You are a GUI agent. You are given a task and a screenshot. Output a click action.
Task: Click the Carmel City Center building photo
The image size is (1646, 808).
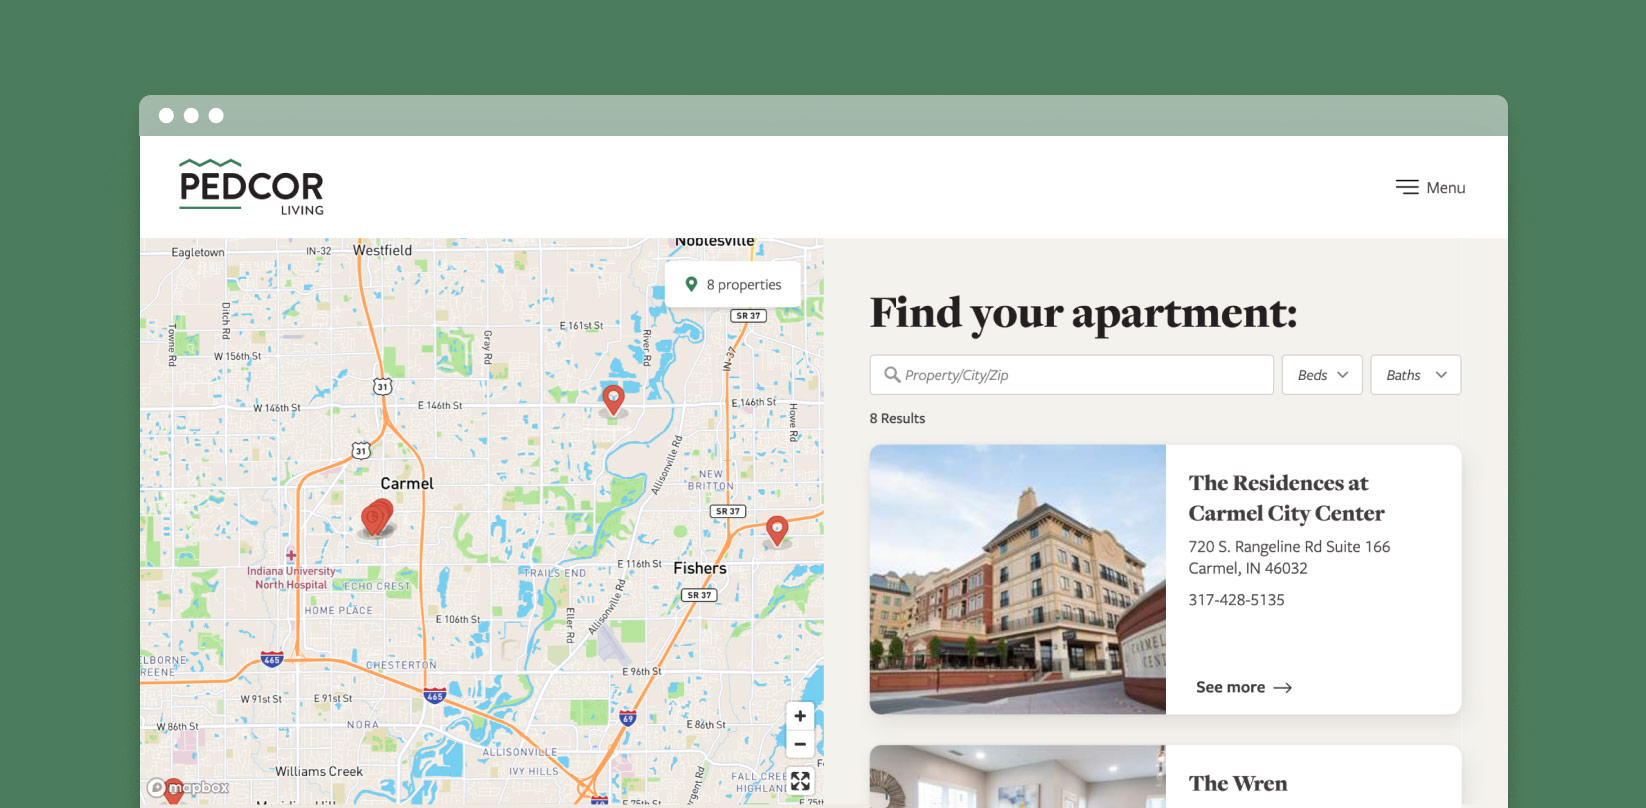click(1017, 579)
